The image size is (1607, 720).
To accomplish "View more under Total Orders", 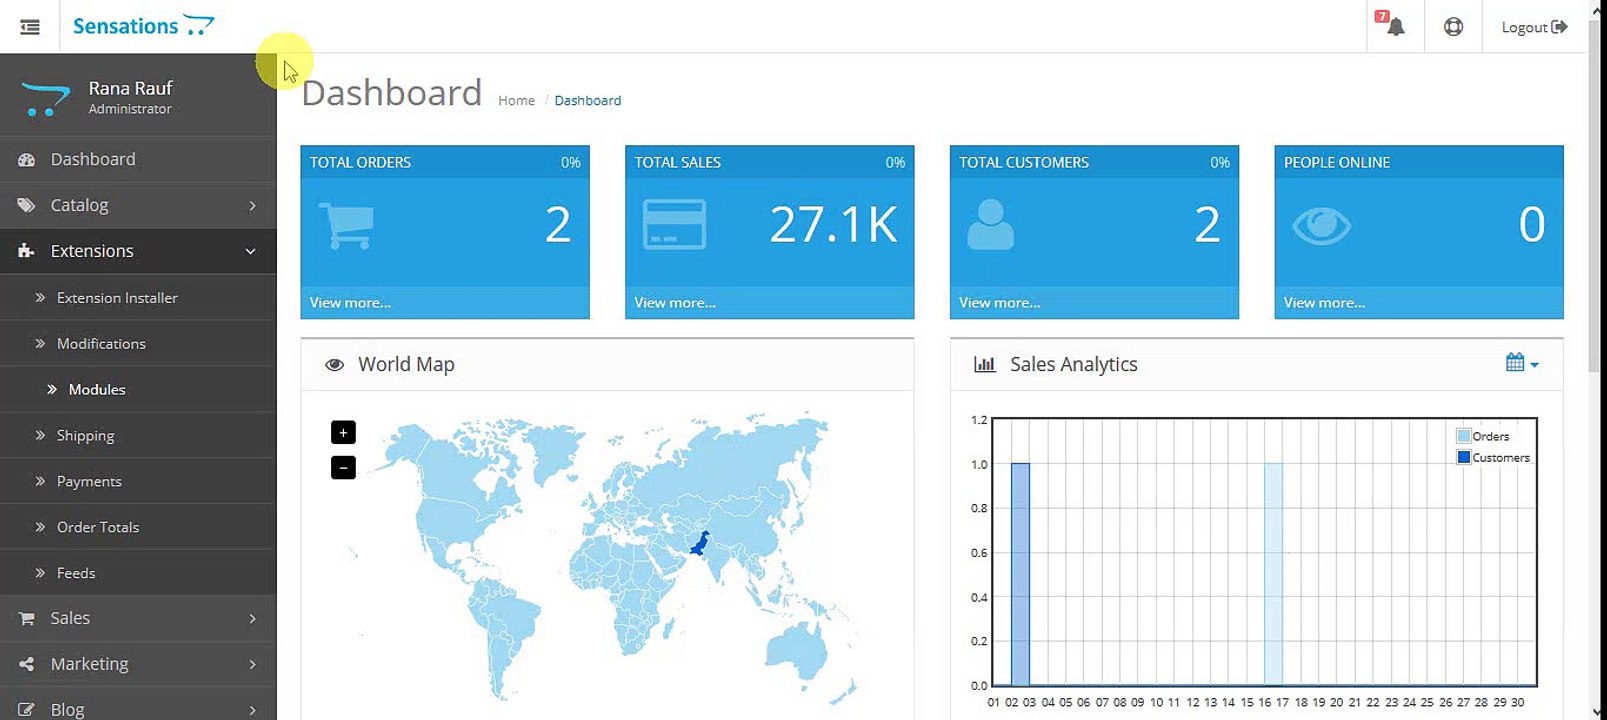I will pos(350,303).
